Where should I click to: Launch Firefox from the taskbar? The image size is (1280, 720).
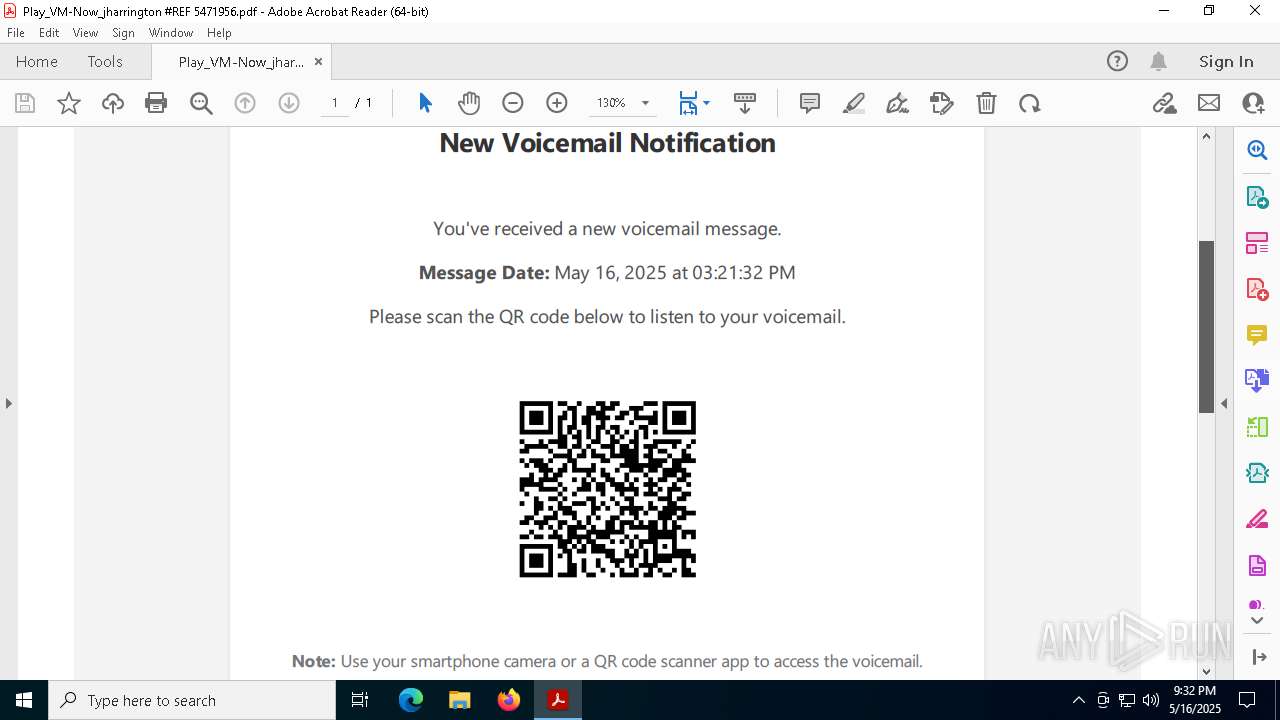pos(509,700)
